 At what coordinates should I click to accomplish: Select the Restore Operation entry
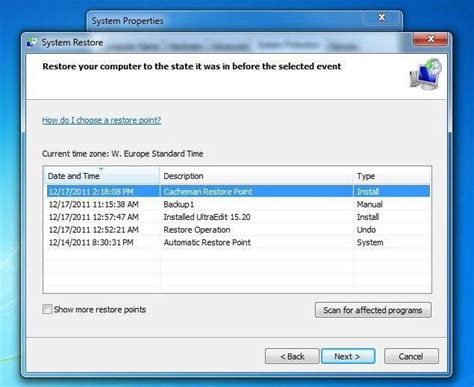(237, 230)
